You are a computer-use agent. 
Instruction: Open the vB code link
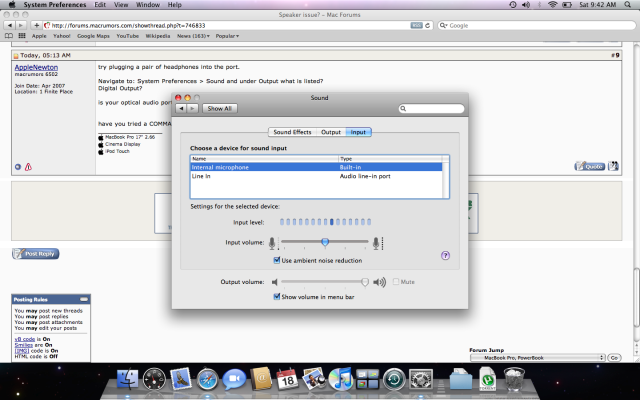[25, 339]
